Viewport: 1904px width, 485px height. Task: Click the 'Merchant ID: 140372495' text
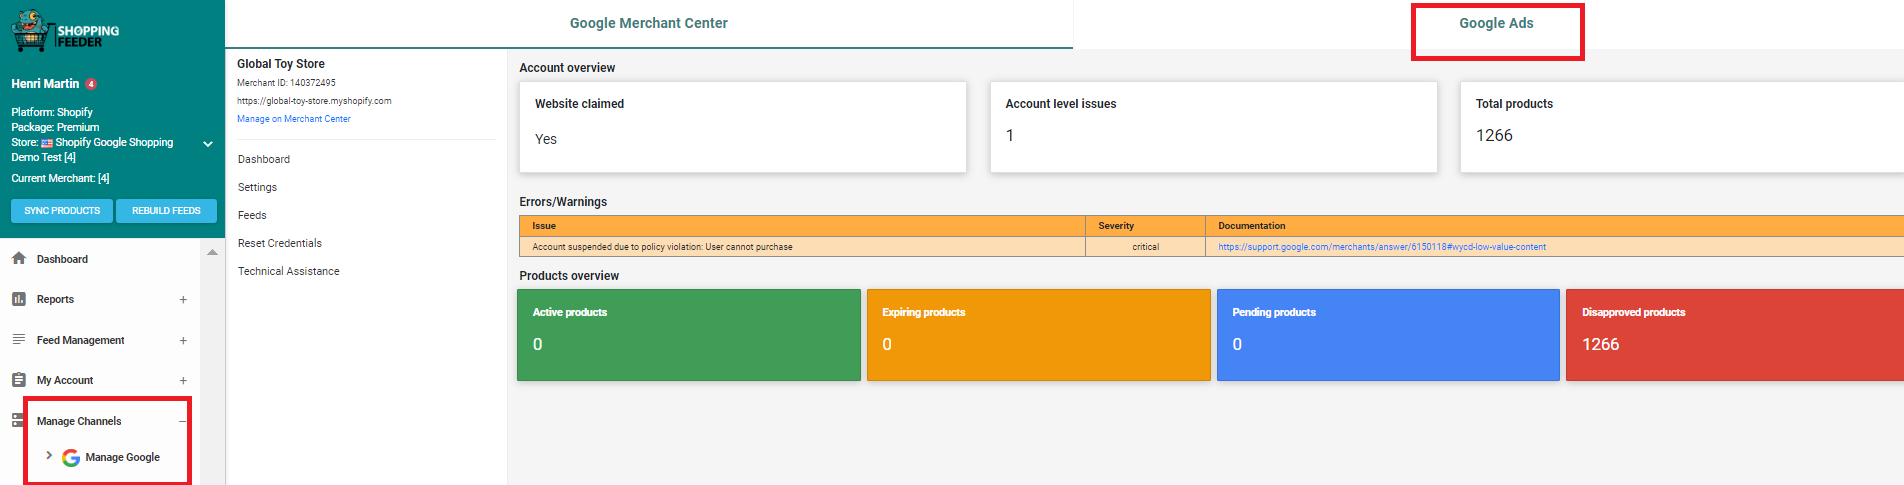pos(286,83)
